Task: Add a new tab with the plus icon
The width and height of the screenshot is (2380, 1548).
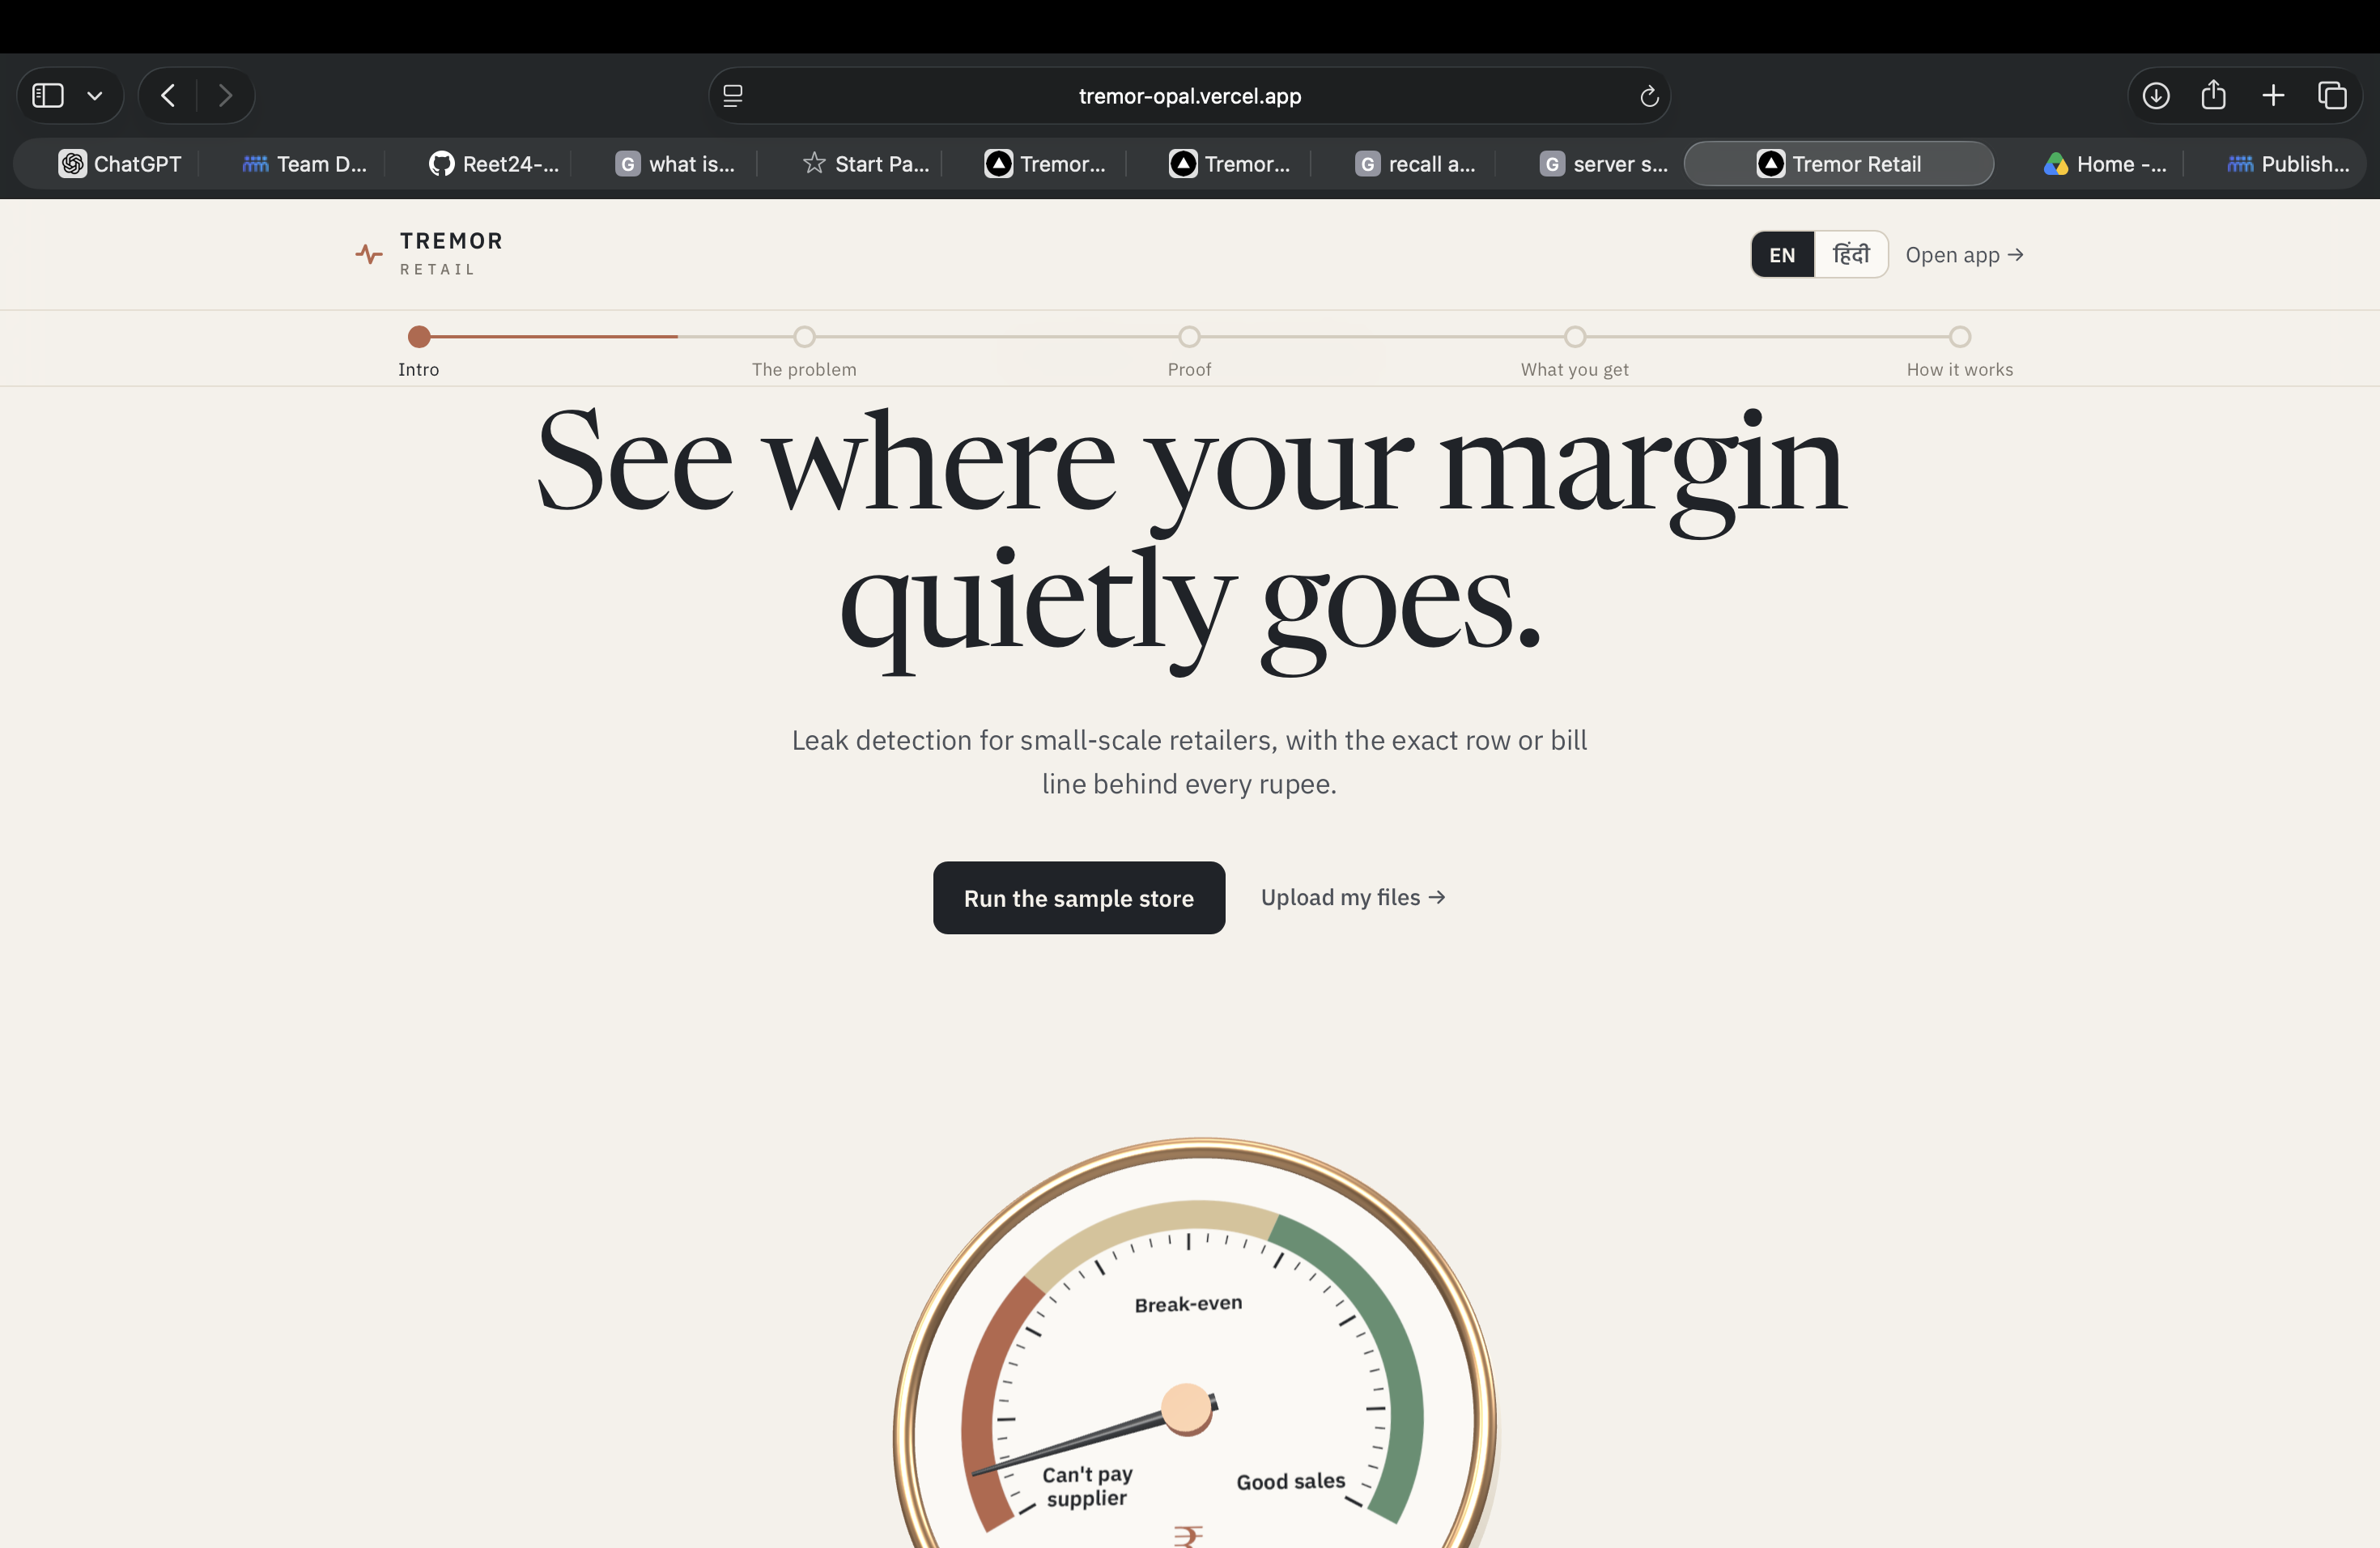Action: click(2273, 96)
